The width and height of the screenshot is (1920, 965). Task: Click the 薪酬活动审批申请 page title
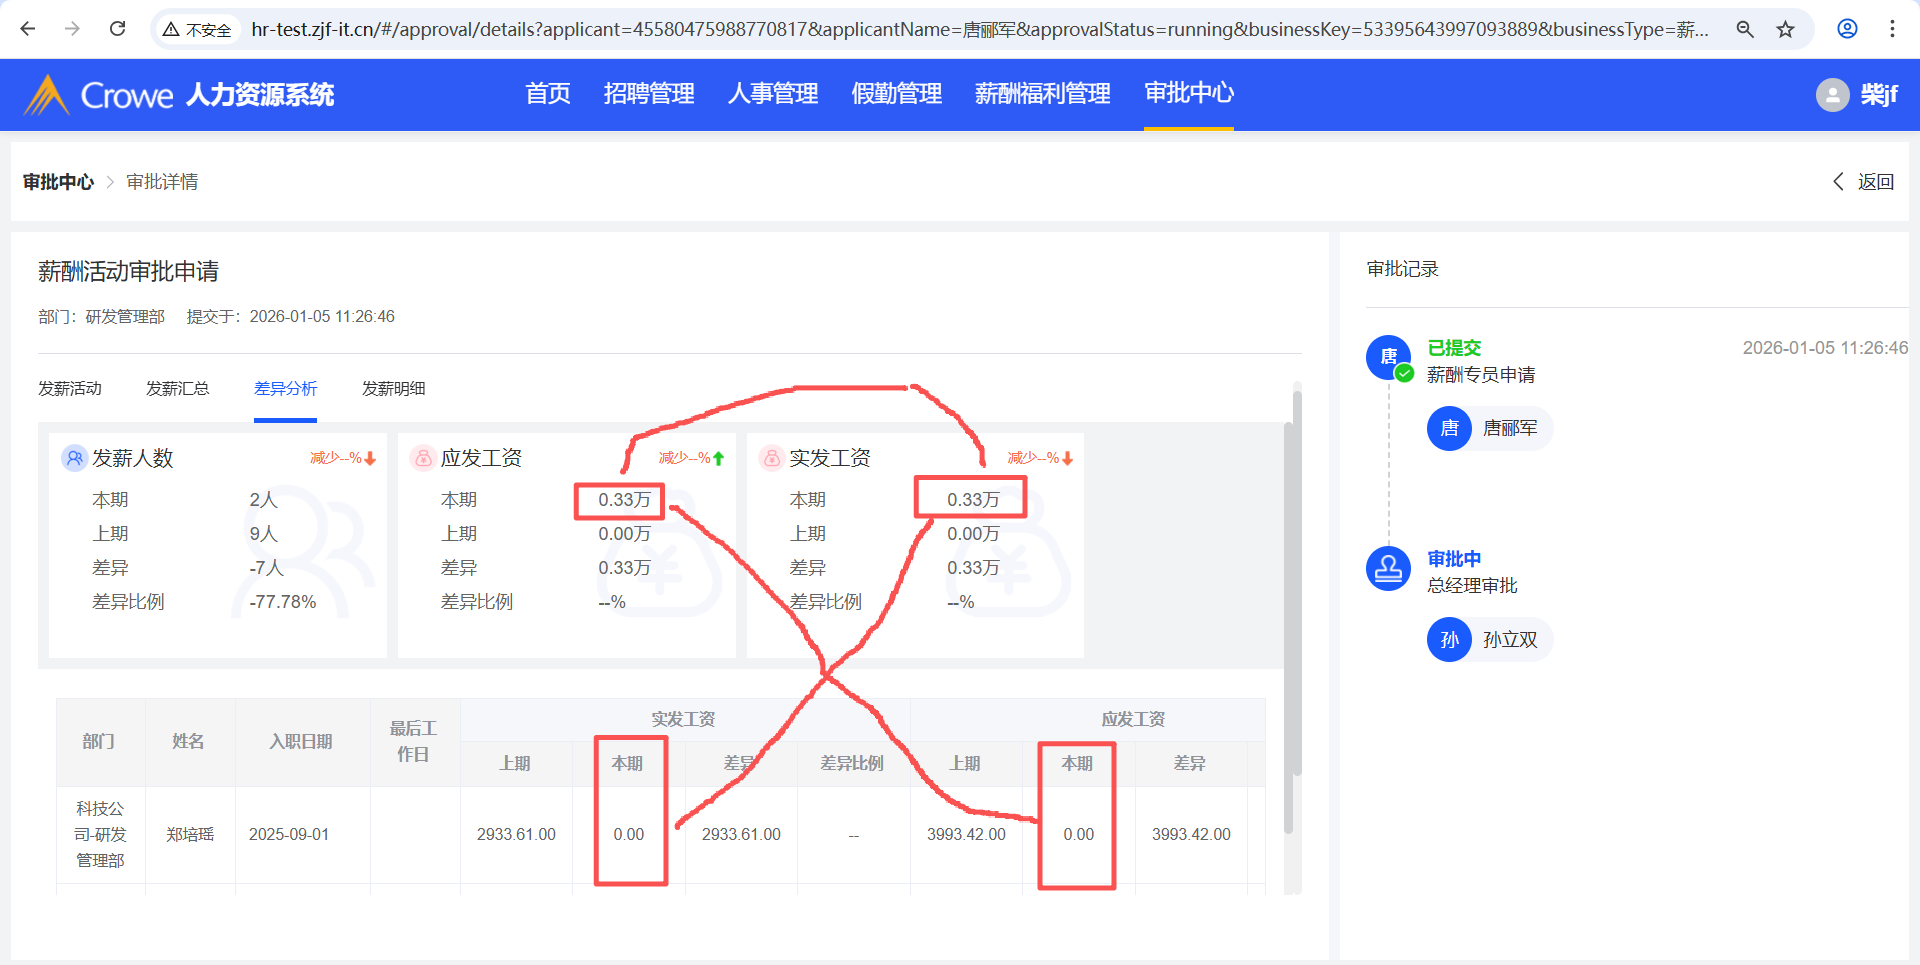pyautogui.click(x=128, y=271)
